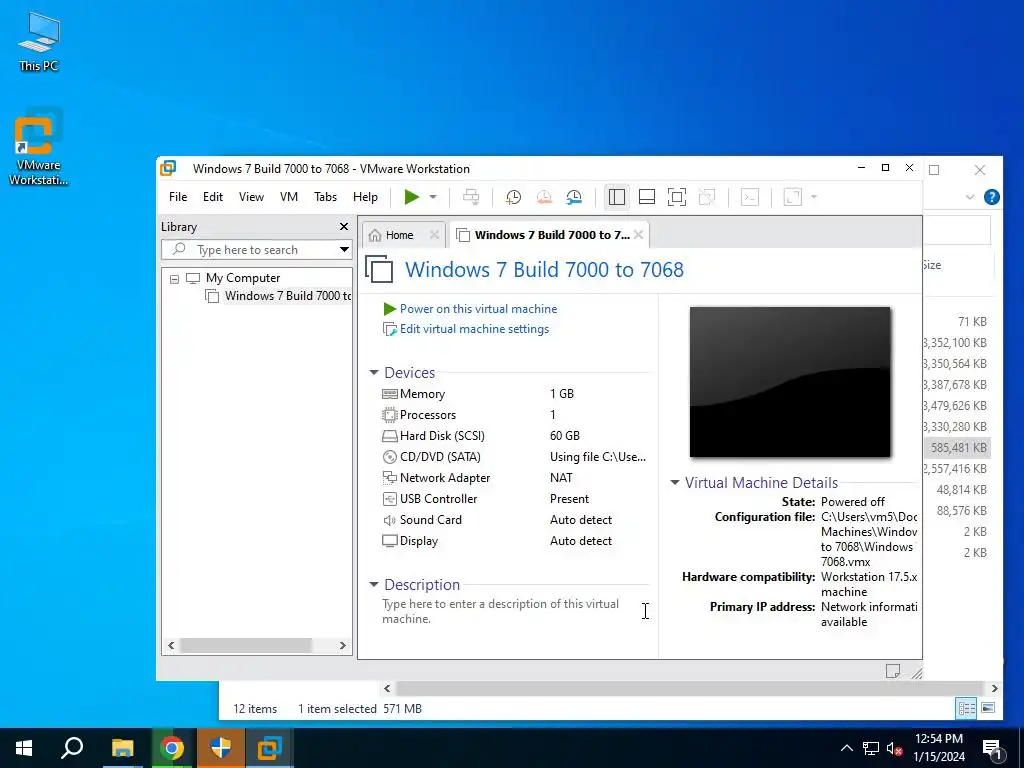Expand the ribbon chevron in File Explorer
Image resolution: width=1024 pixels, height=768 pixels.
(x=970, y=197)
